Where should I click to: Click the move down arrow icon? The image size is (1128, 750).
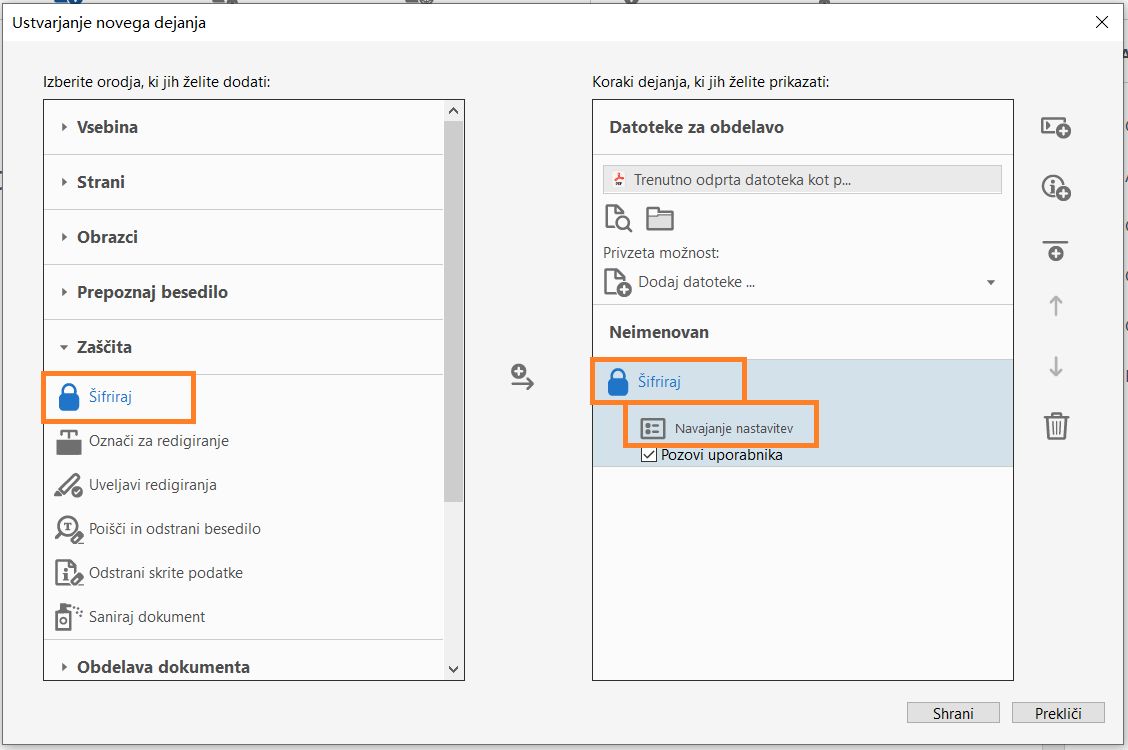[1056, 367]
